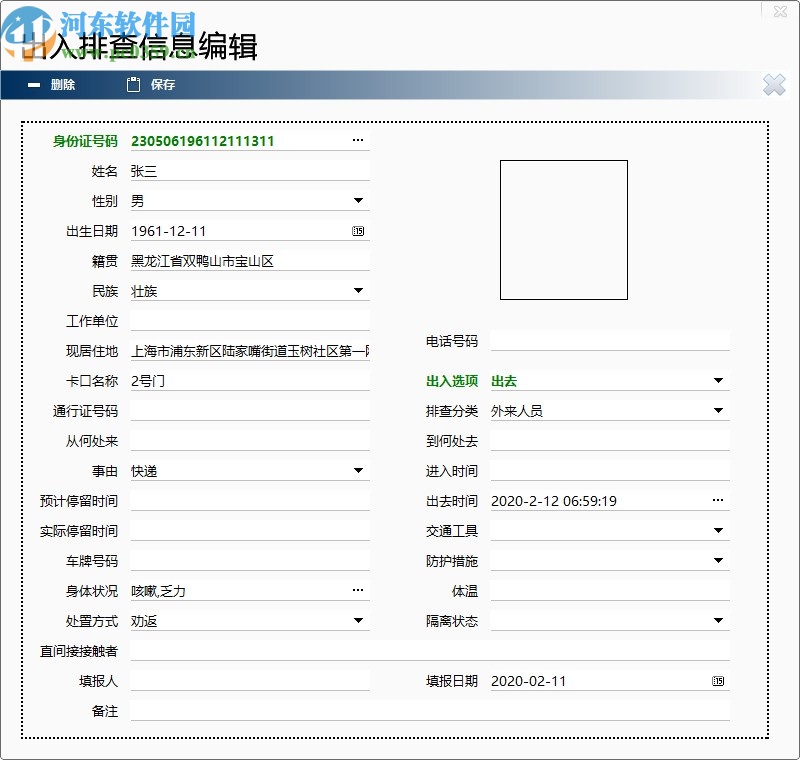Screen dimensions: 800x760
Task: Click the ellipsis beside 身份证号码
Action: (358, 140)
